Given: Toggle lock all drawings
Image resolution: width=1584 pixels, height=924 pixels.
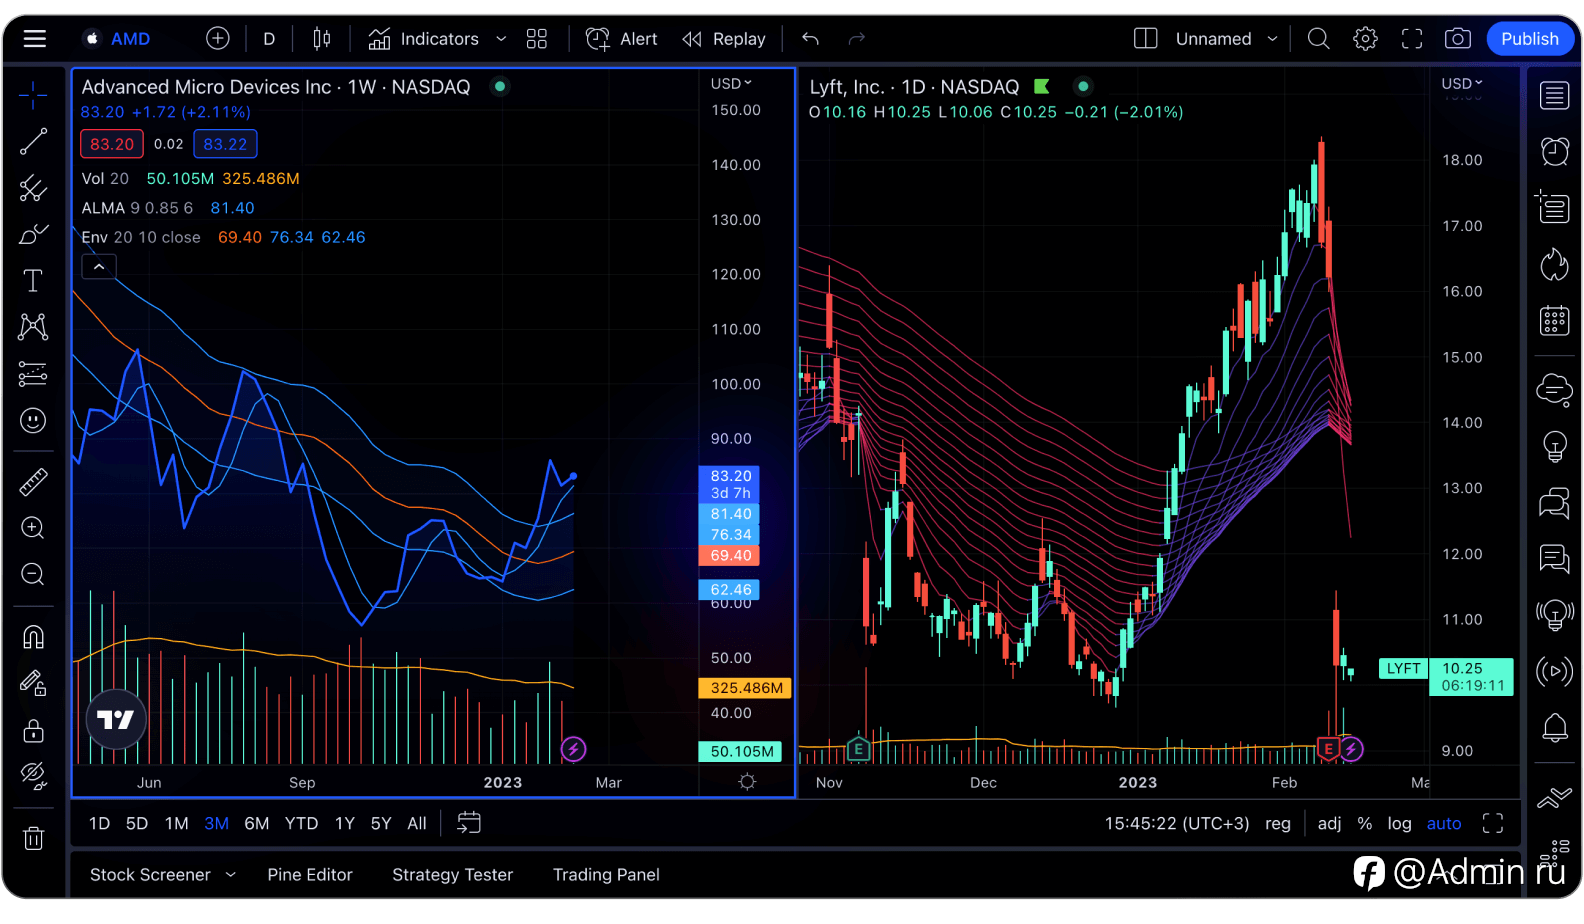Looking at the screenshot, I should pos(33,730).
